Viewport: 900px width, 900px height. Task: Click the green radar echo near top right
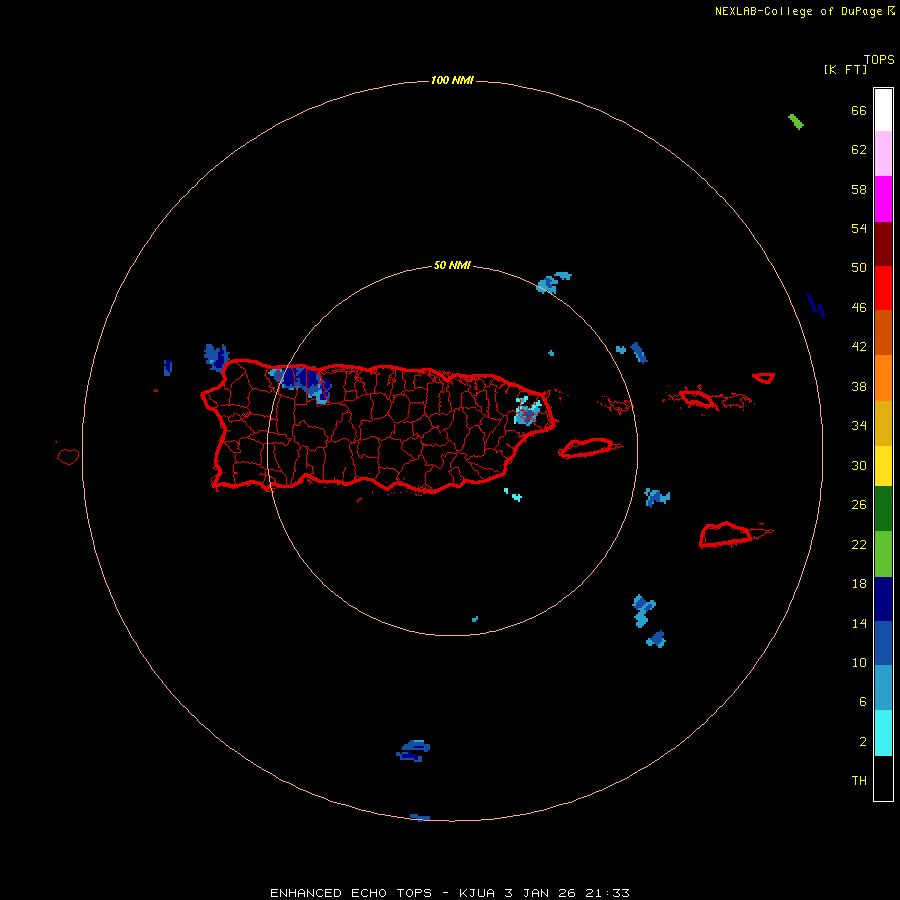point(796,122)
